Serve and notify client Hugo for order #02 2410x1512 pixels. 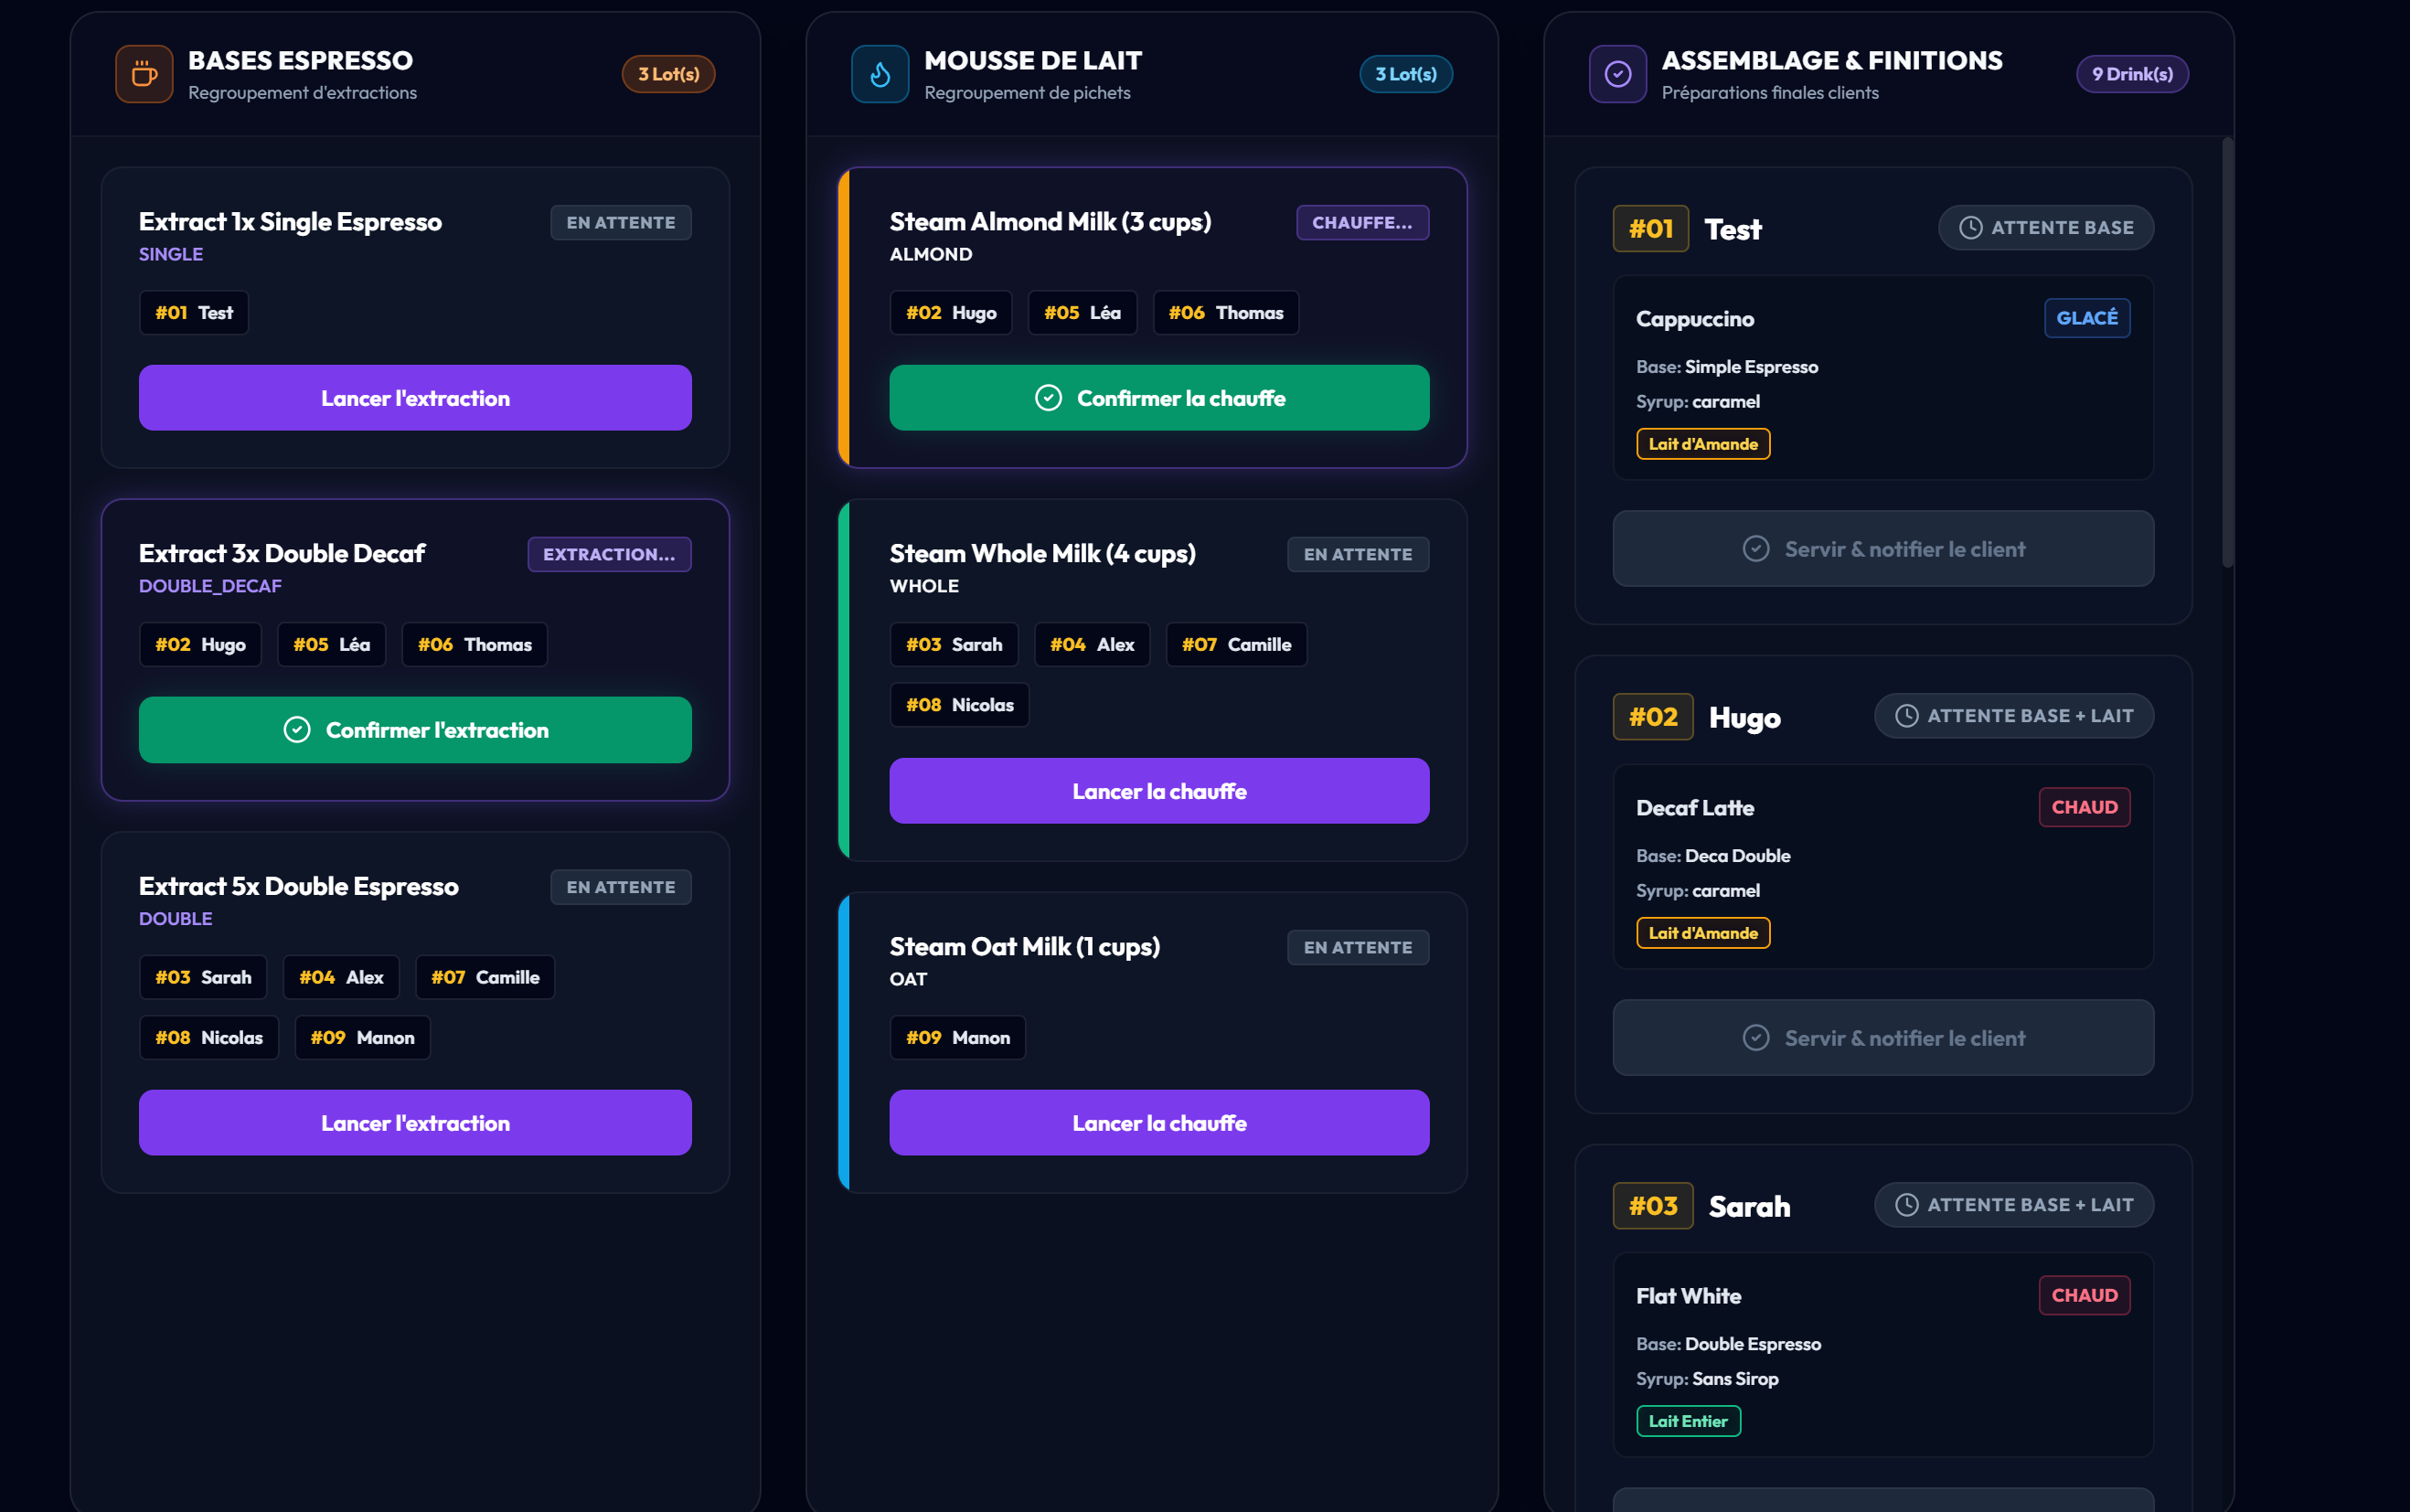1883,1038
